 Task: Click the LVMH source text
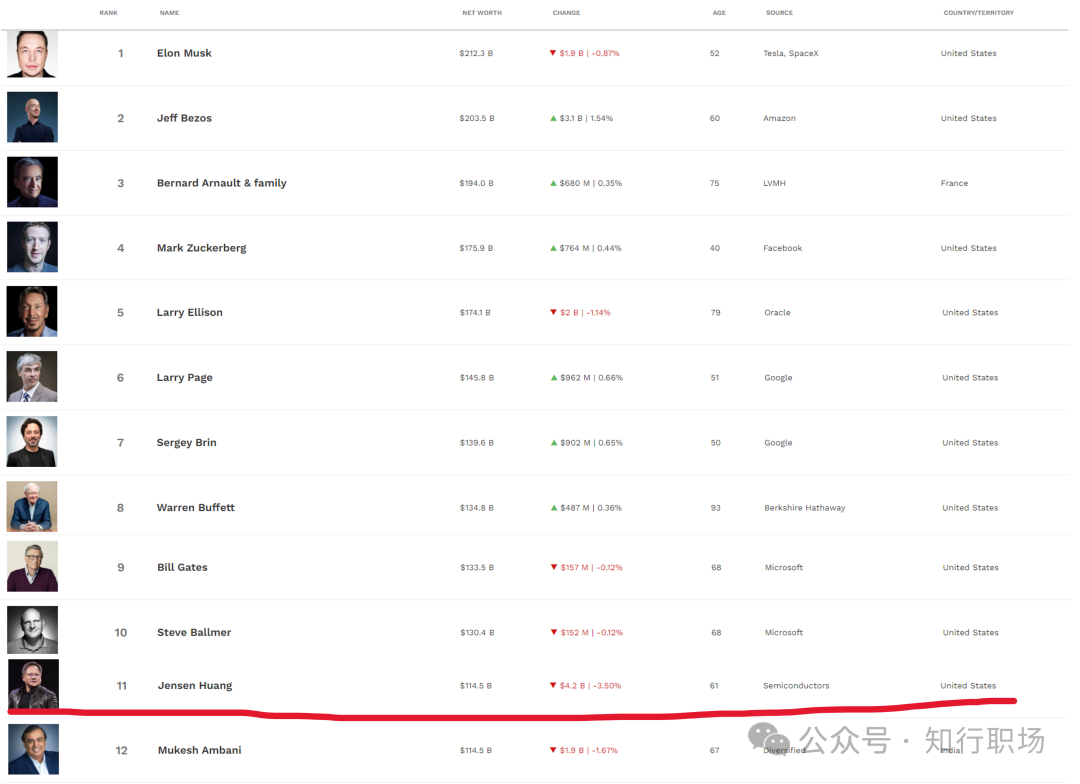[x=774, y=183]
